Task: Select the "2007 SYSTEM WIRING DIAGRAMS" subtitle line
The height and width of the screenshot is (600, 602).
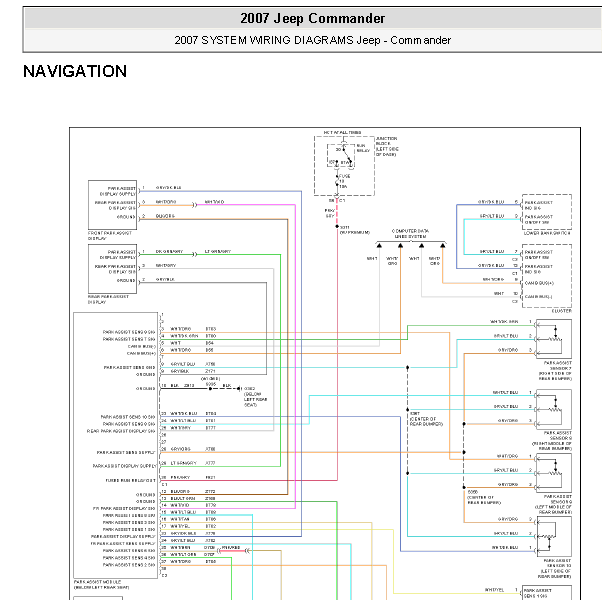Action: click(x=313, y=40)
